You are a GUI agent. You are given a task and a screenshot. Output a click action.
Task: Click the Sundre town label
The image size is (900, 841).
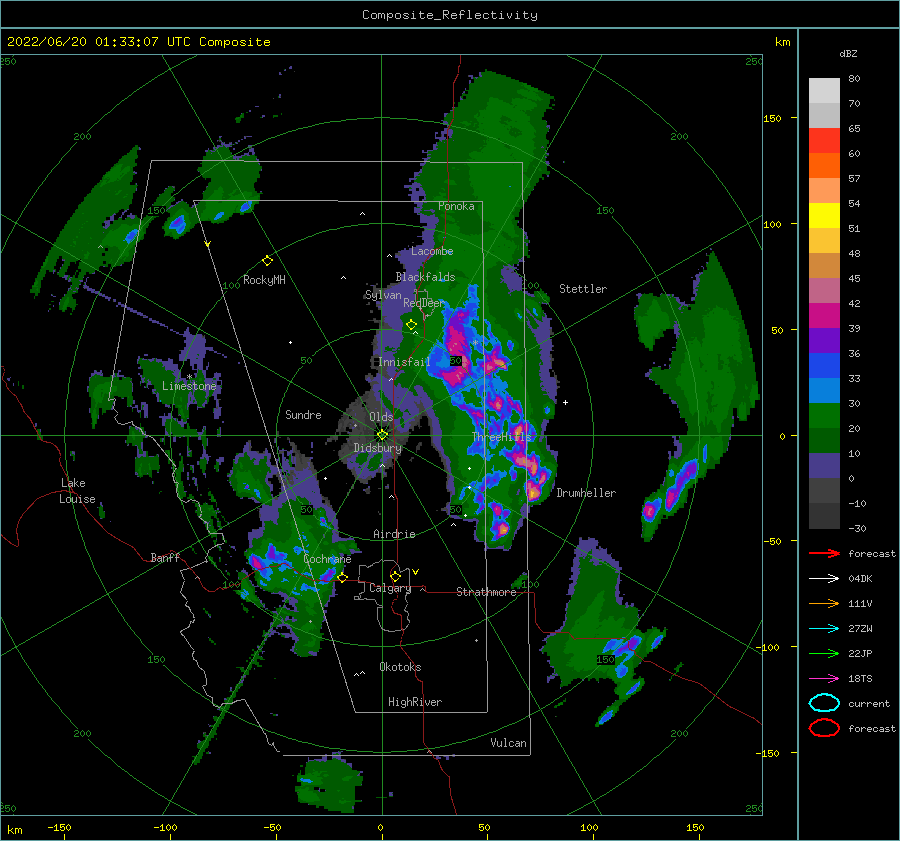click(303, 414)
